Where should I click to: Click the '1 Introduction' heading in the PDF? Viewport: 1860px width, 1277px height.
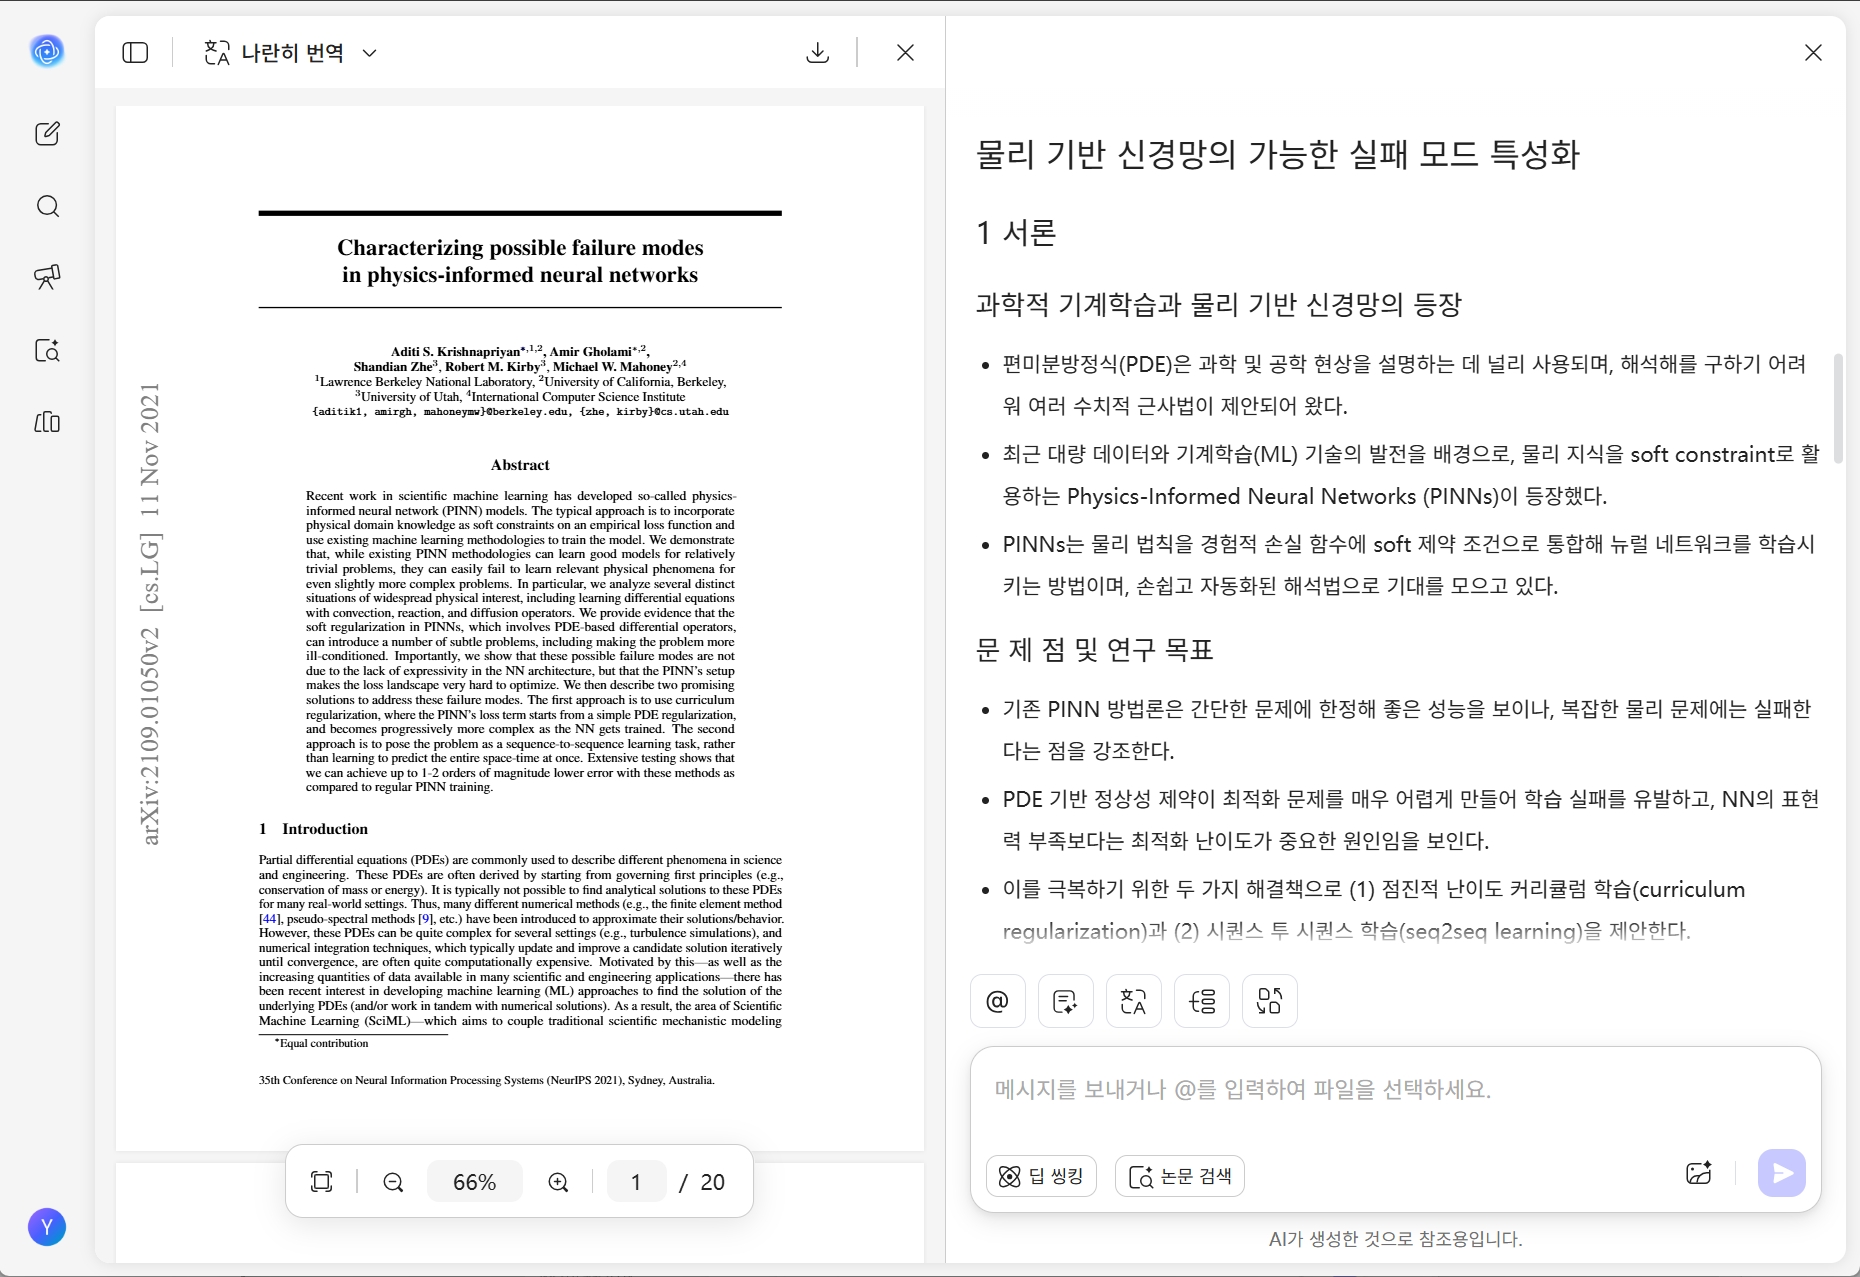[x=314, y=829]
